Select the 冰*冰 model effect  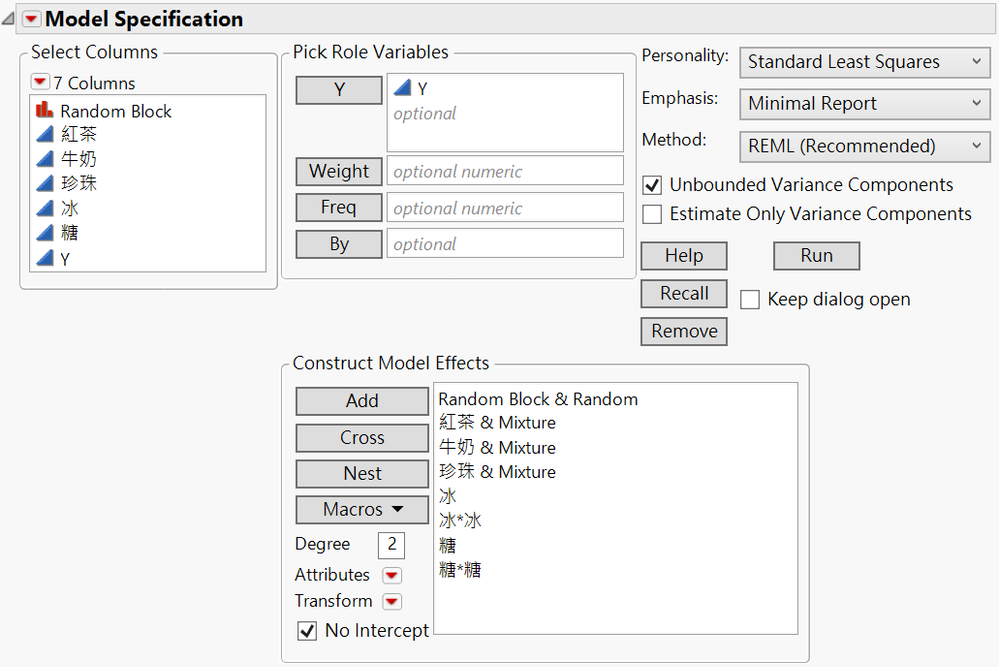click(460, 521)
